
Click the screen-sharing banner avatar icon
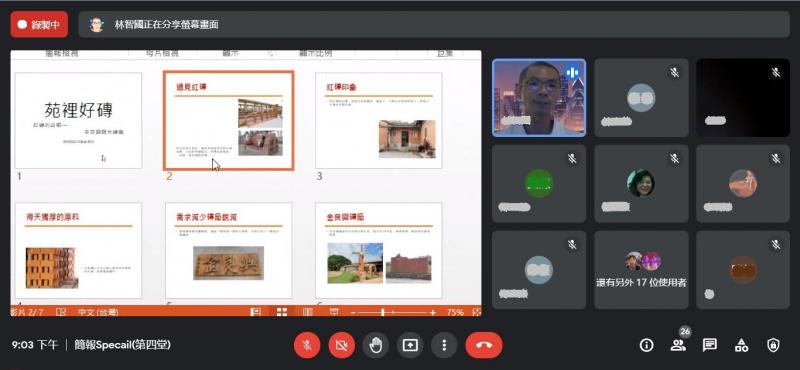point(96,24)
